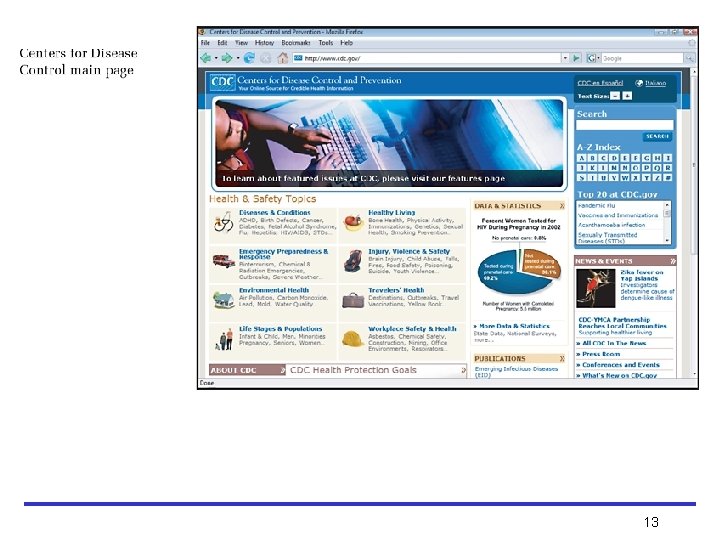Screen dimensions: 720x540
Task: Open the Help menu
Action: coord(347,43)
